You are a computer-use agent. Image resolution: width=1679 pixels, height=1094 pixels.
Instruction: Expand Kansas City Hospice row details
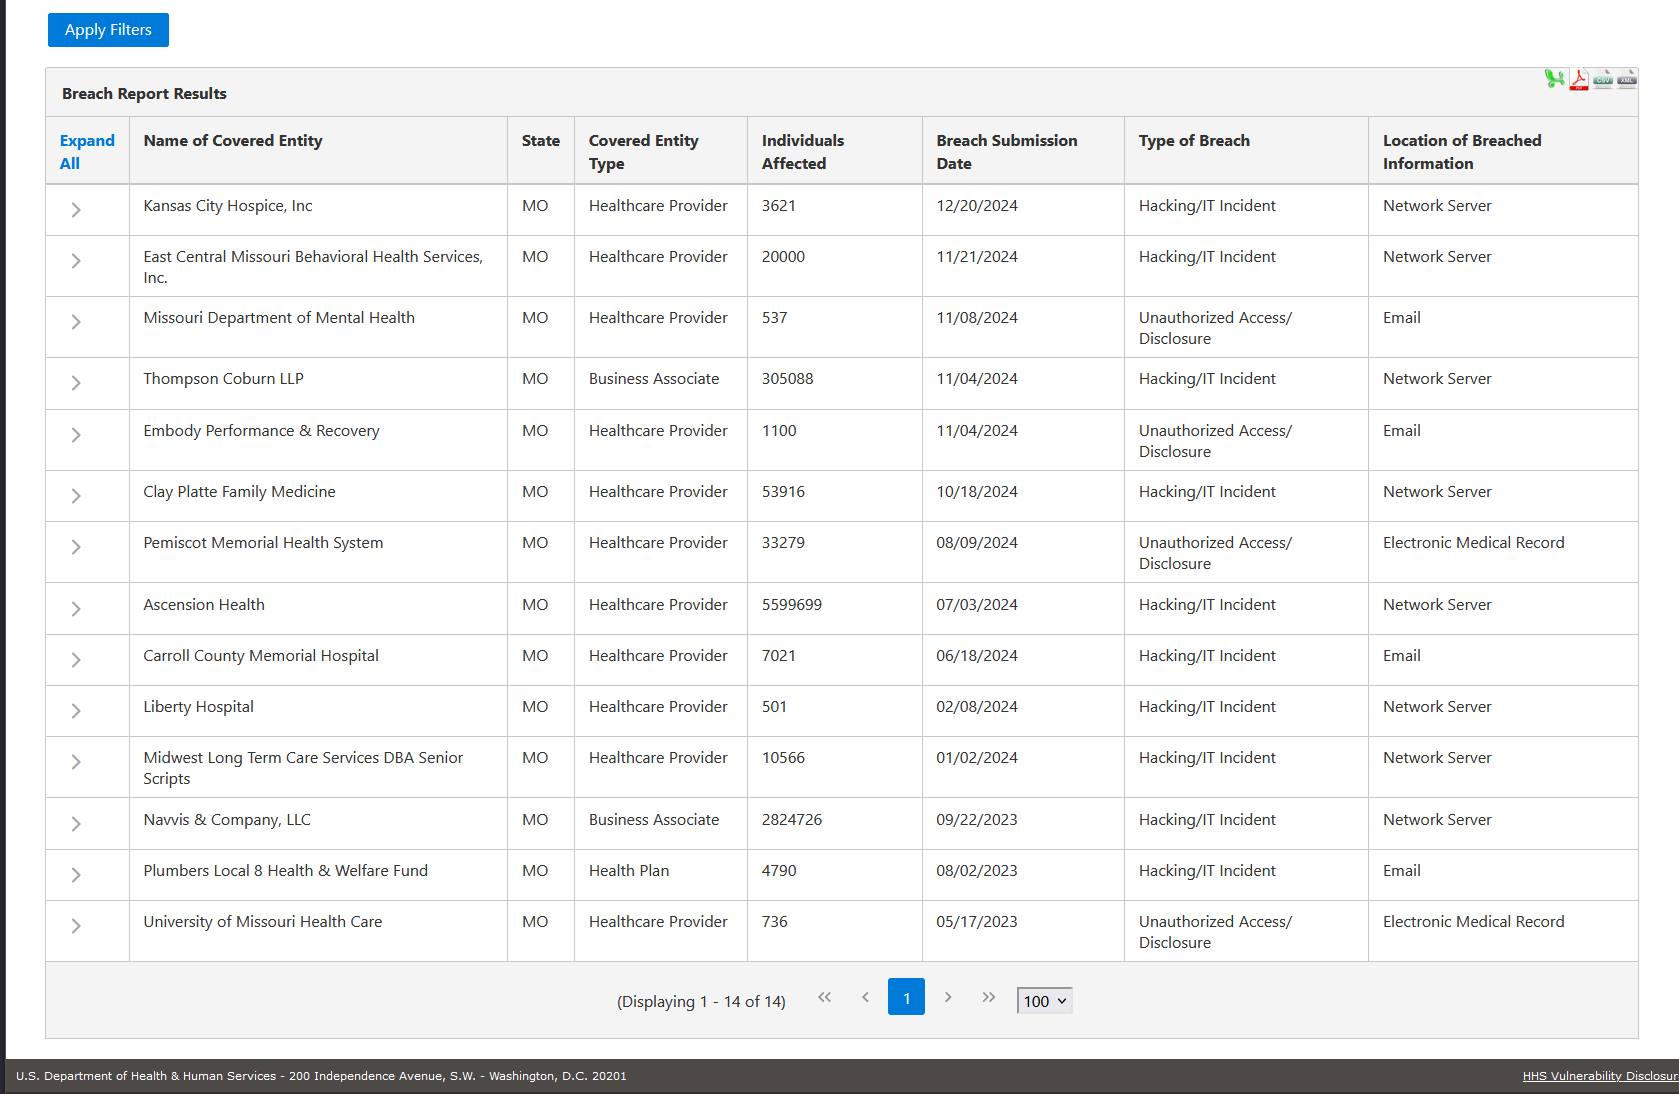click(x=76, y=210)
